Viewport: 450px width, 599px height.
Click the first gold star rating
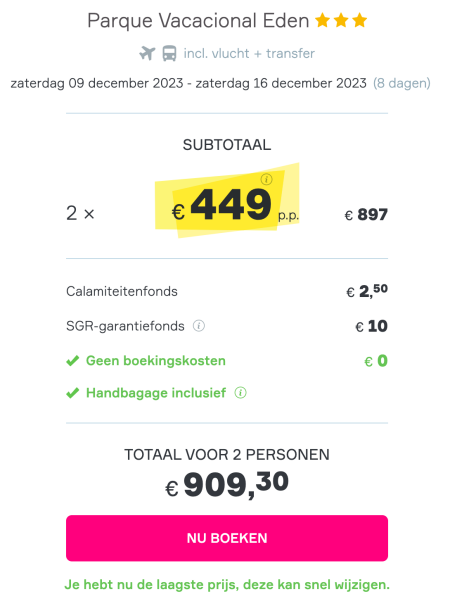point(322,20)
